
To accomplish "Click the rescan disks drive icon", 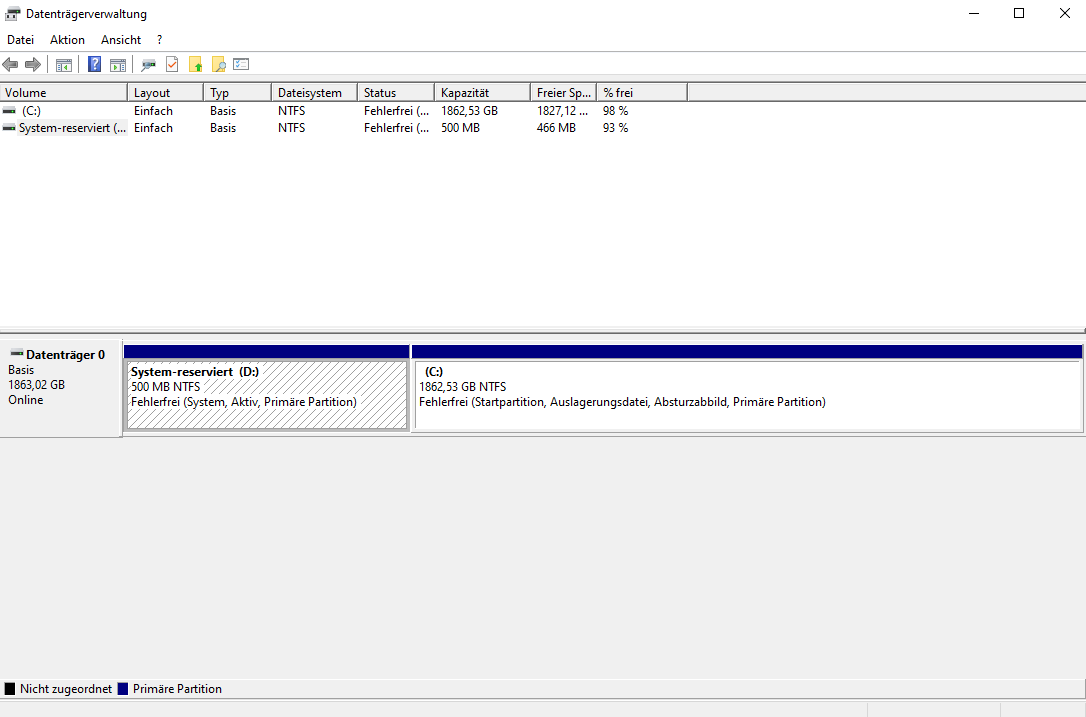I will click(x=148, y=65).
